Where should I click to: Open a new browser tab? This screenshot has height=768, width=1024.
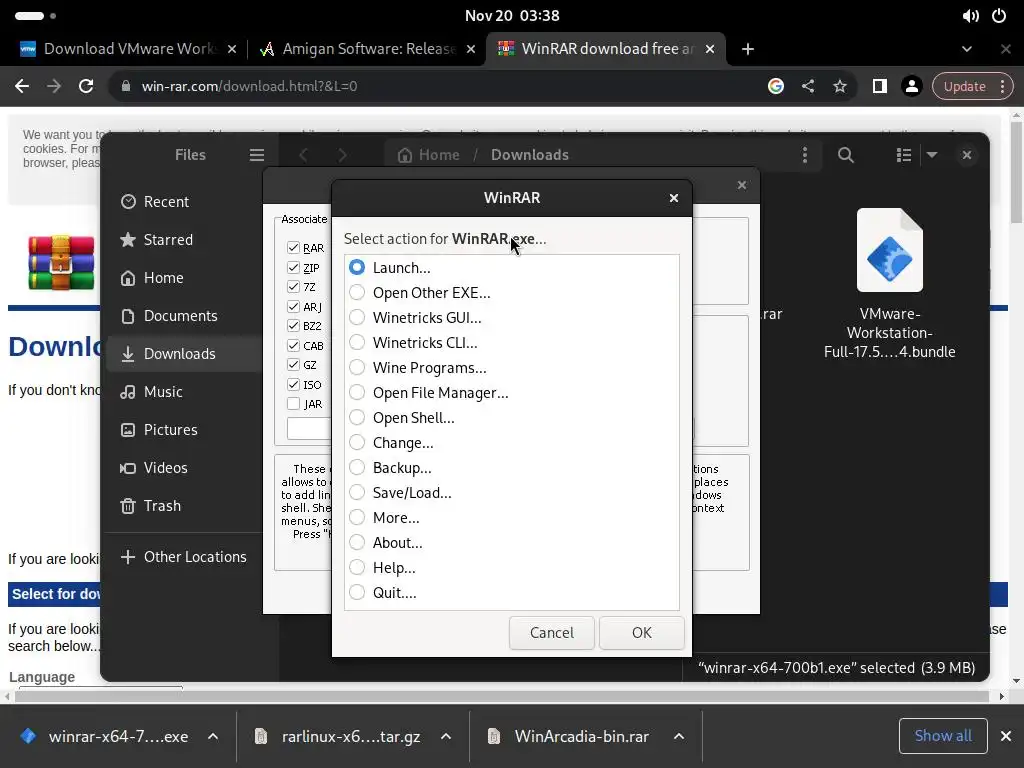tap(748, 49)
